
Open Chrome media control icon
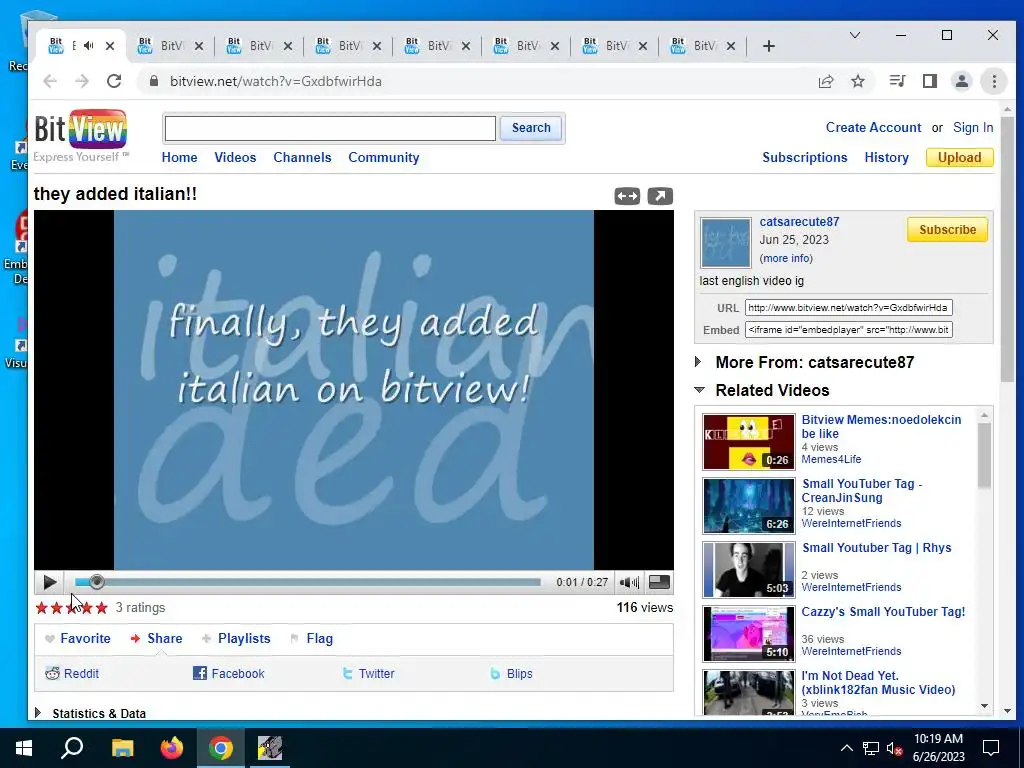click(x=897, y=81)
